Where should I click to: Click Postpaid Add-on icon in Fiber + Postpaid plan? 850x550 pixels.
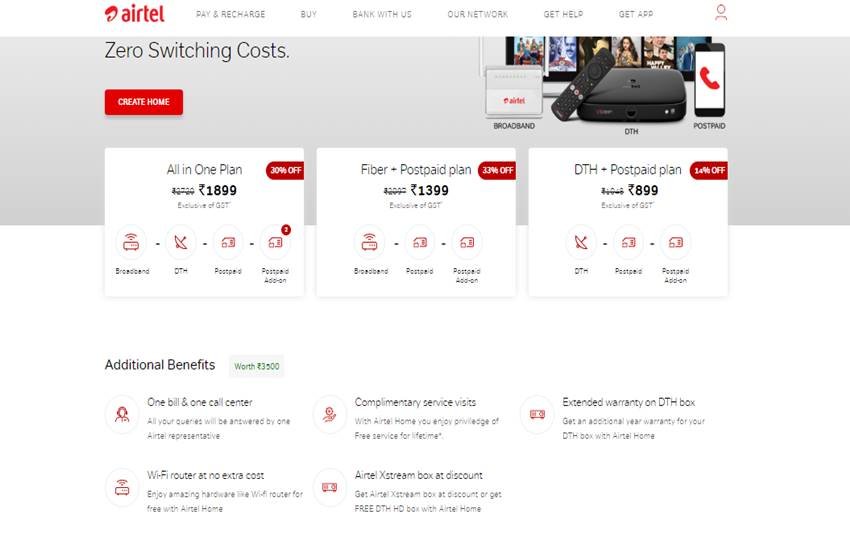[x=467, y=242]
